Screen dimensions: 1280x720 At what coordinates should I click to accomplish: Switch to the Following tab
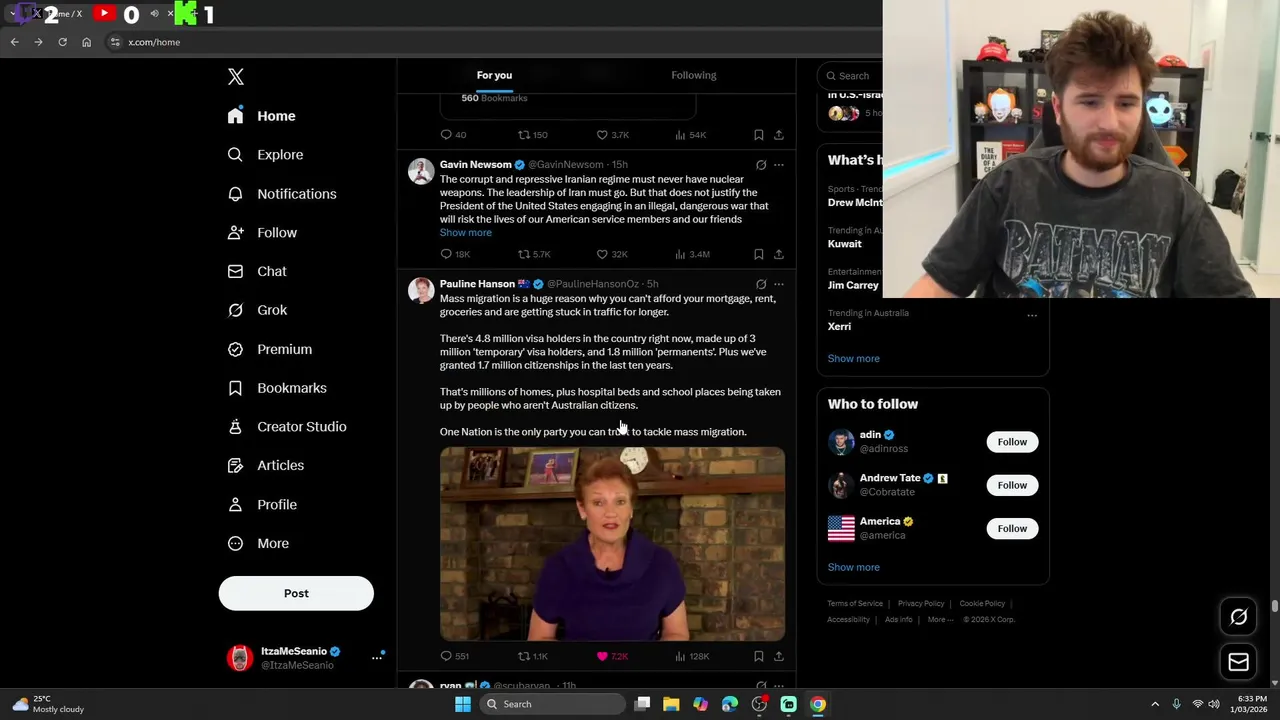pos(693,75)
